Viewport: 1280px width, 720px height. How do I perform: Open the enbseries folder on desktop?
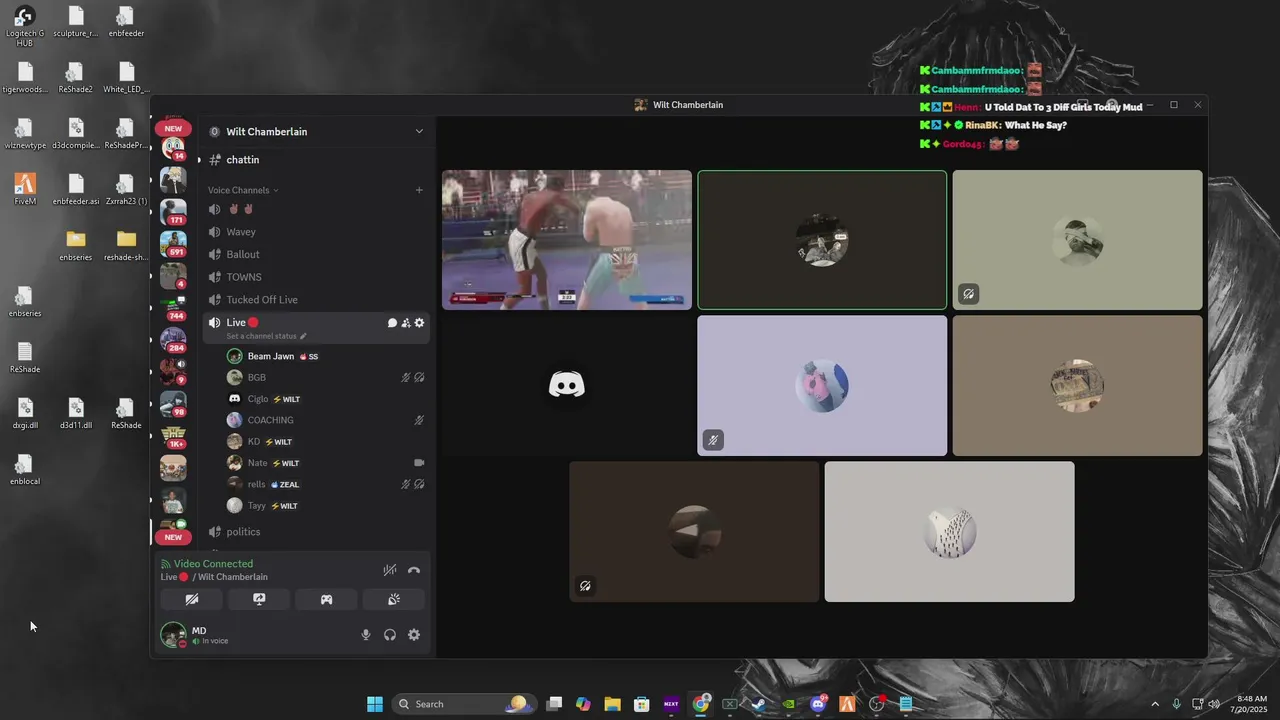tap(76, 244)
